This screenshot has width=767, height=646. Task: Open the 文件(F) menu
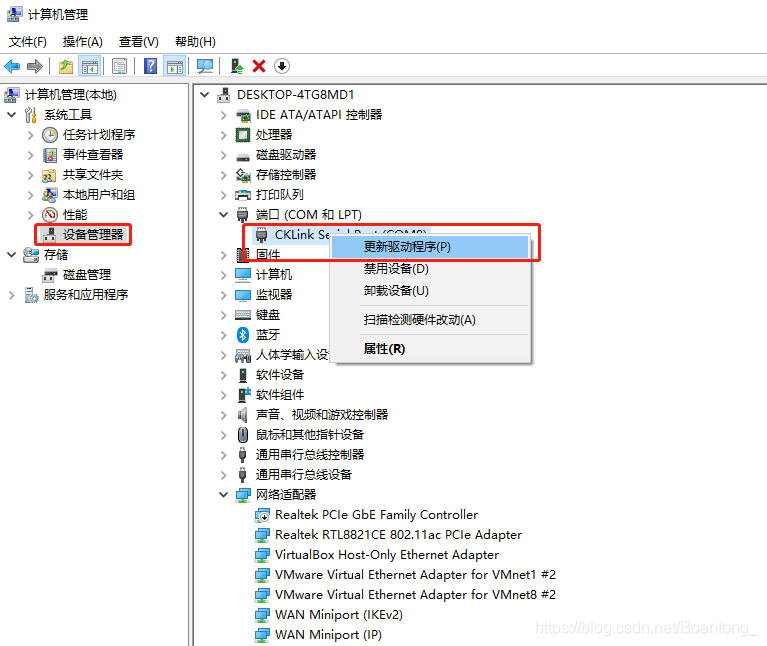[x=28, y=42]
